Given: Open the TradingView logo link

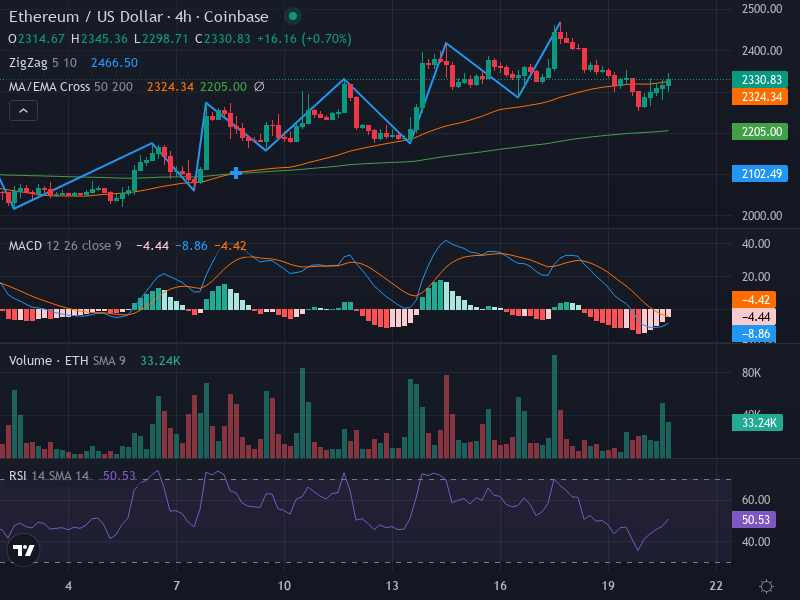Looking at the screenshot, I should coord(23,551).
